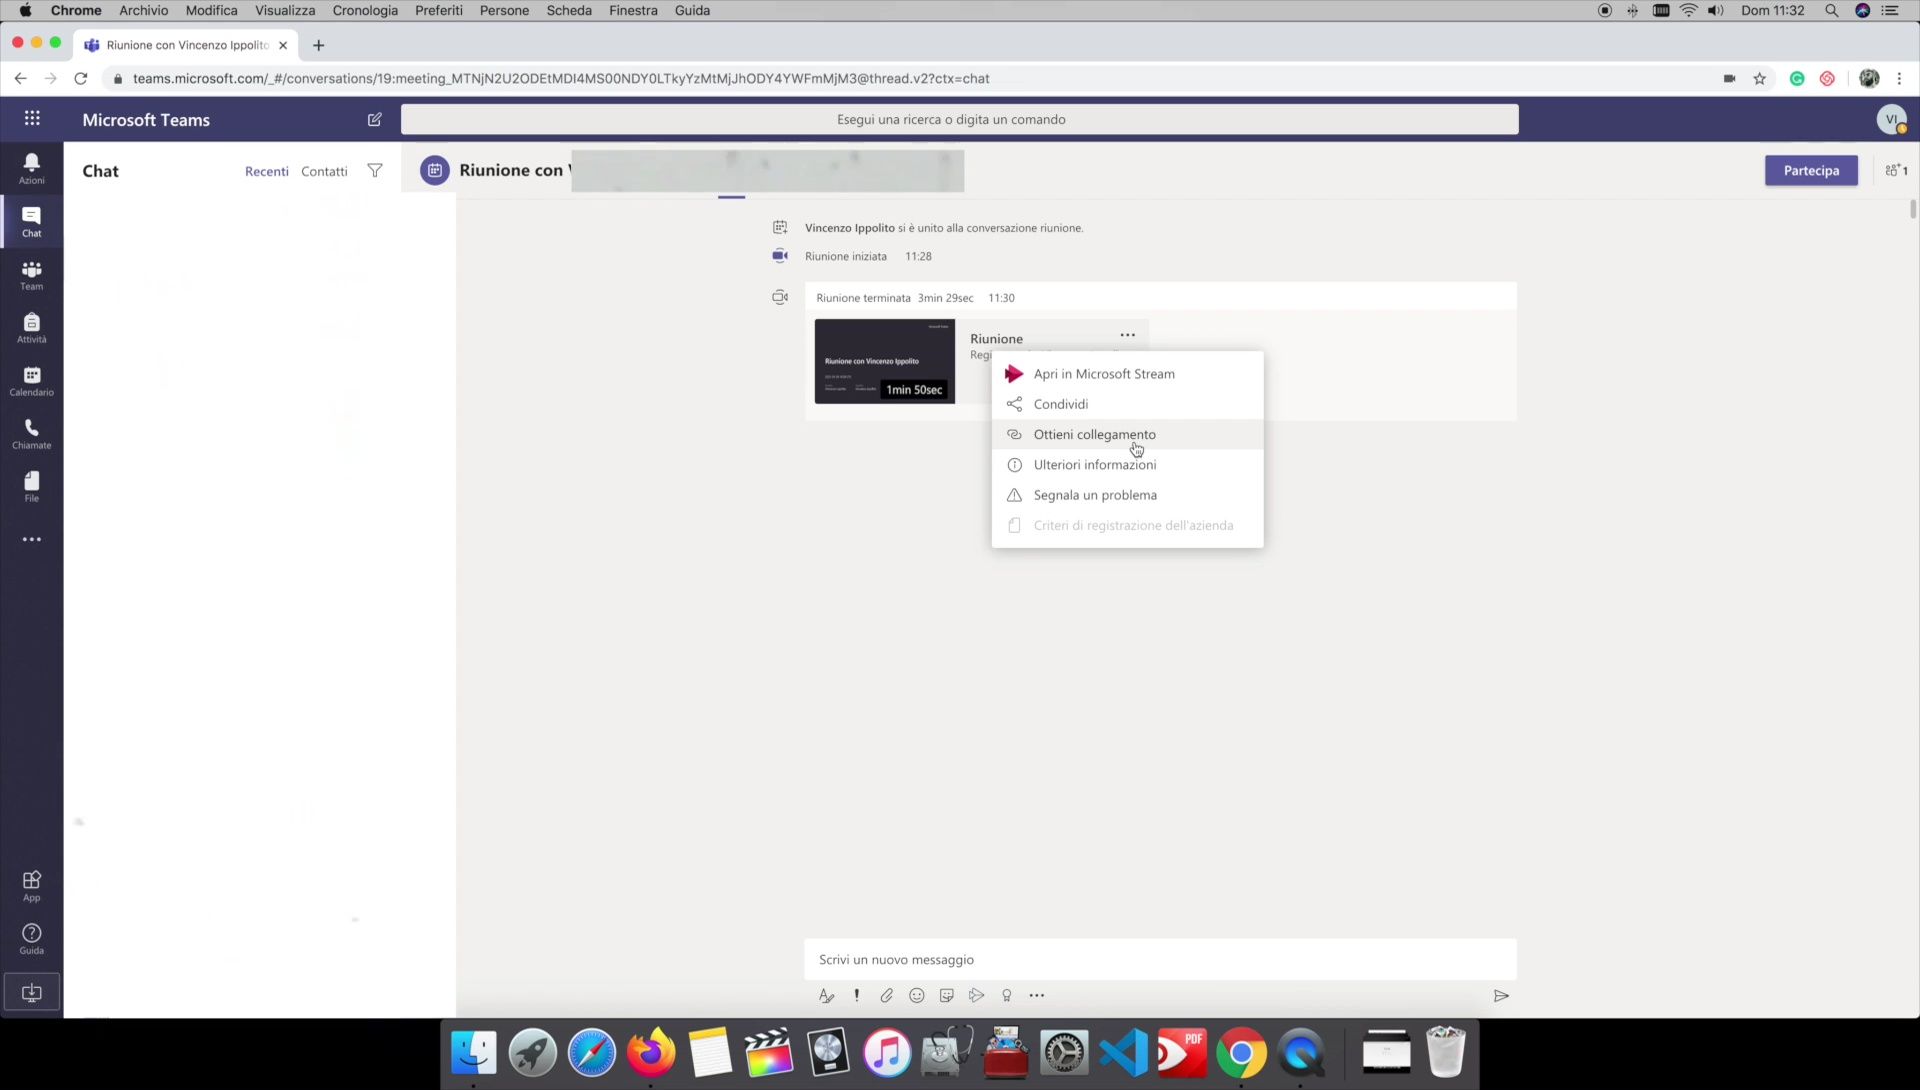Bookmark this page with star icon
Image resolution: width=1920 pixels, height=1090 pixels.
(x=1760, y=78)
